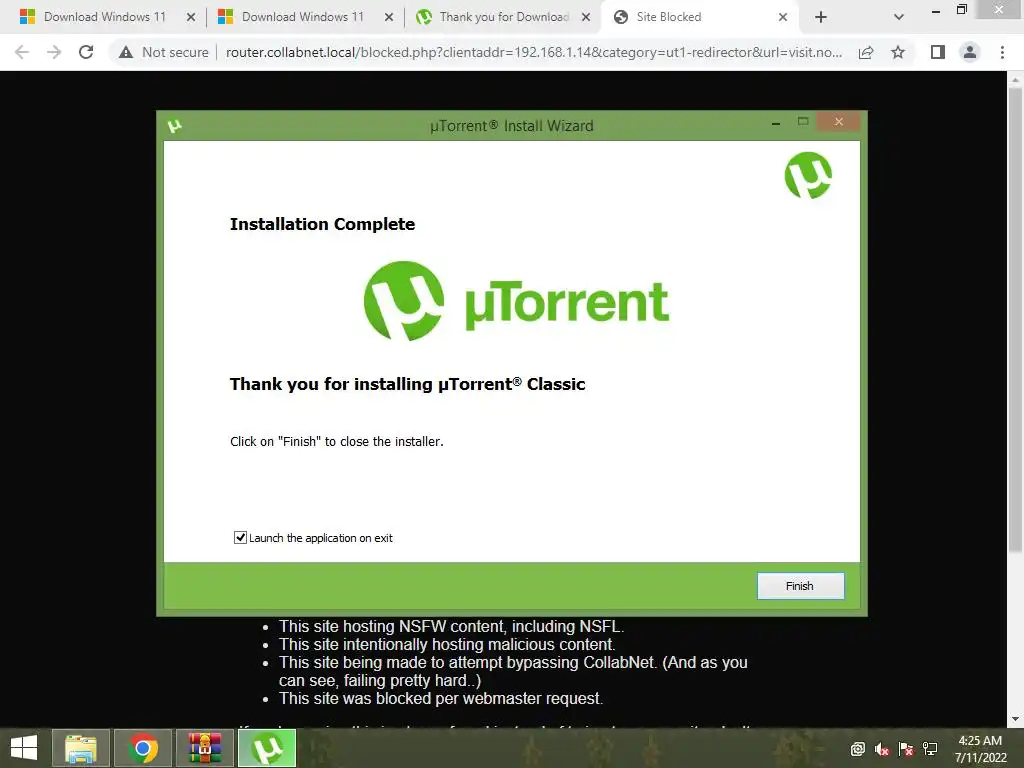Go back in Chrome

point(22,52)
